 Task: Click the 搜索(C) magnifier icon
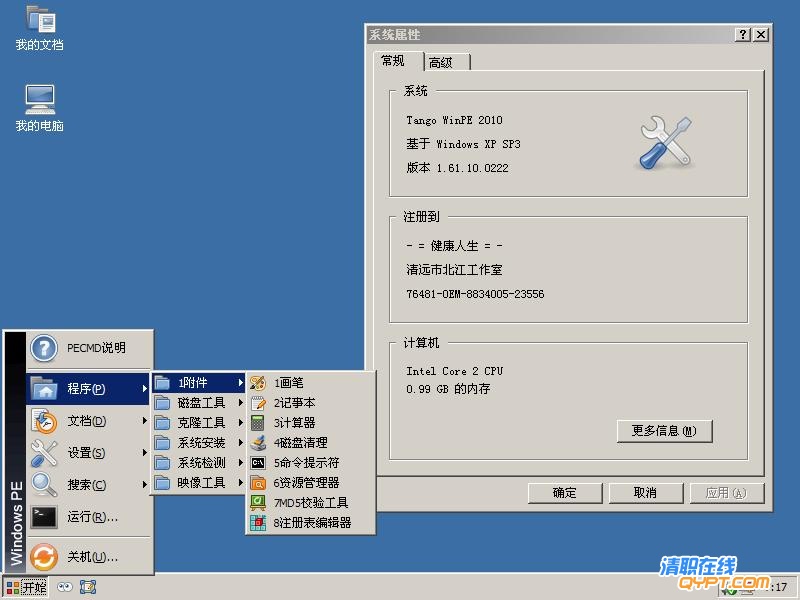pyautogui.click(x=44, y=485)
